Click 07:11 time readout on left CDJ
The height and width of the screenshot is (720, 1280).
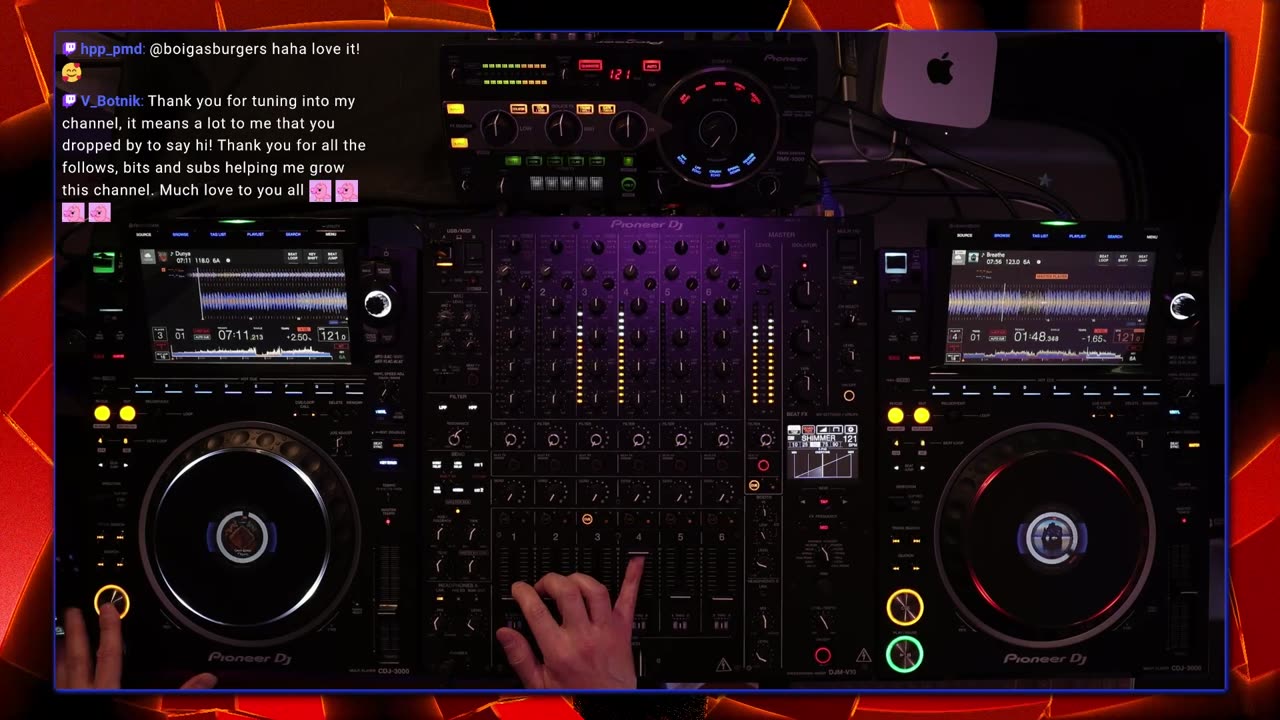(240, 335)
